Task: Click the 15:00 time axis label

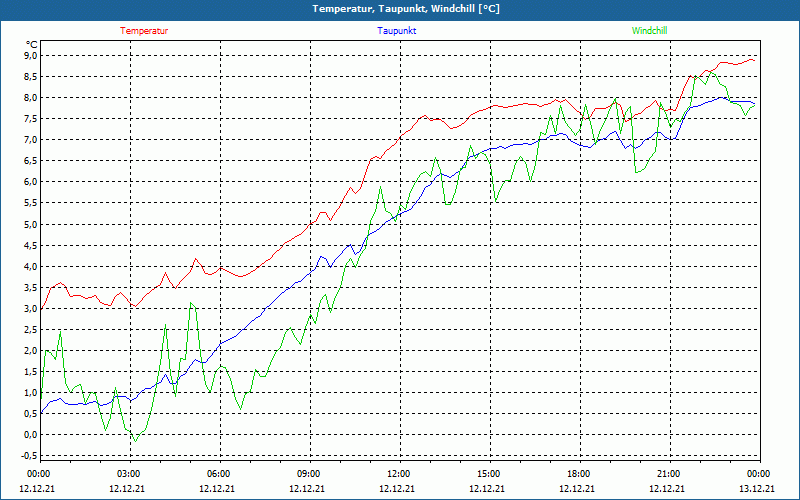Action: point(487,474)
